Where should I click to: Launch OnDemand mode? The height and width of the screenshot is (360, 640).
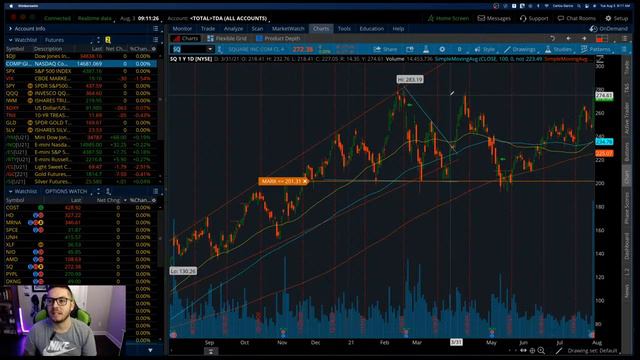(609, 29)
